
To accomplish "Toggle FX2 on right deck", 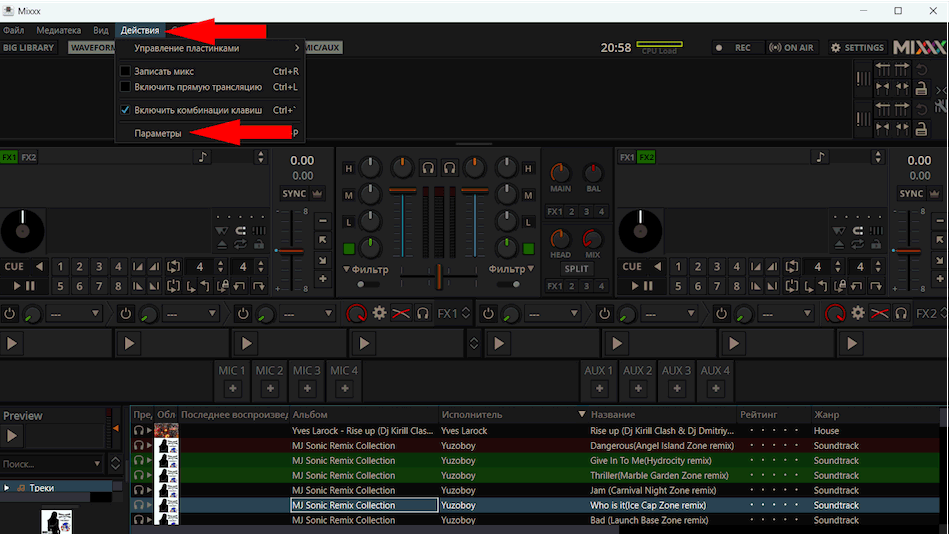I will coord(646,157).
